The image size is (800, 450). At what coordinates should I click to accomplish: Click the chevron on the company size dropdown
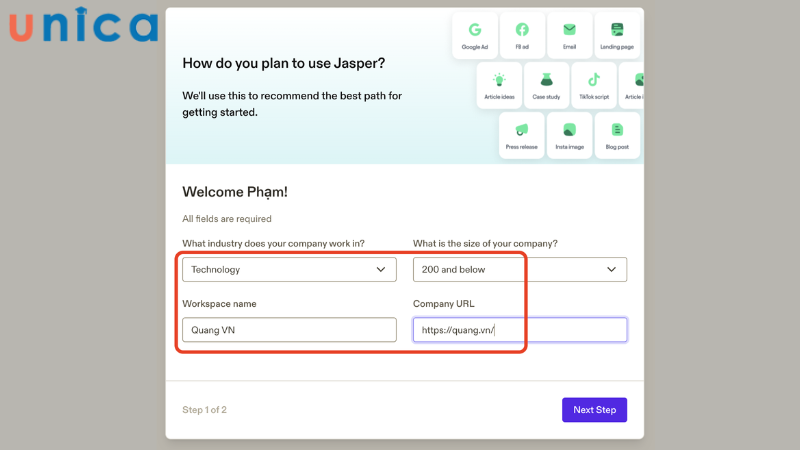612,269
